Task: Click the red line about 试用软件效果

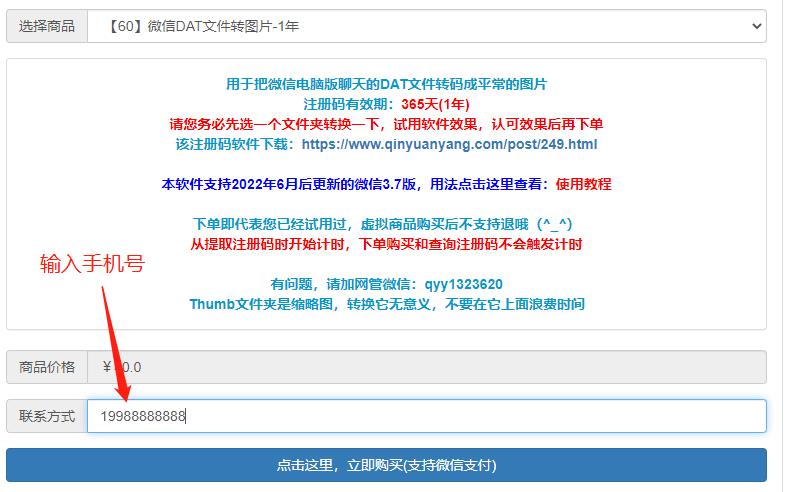Action: pyautogui.click(x=386, y=124)
